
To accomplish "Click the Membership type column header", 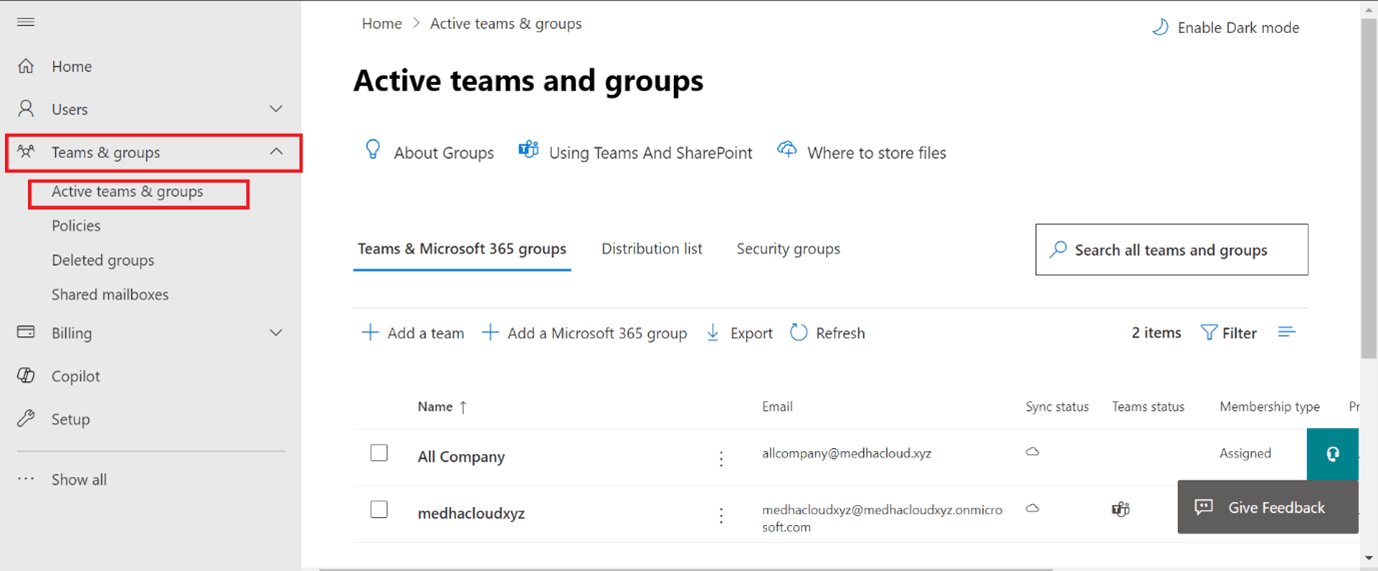I will pos(1270,407).
